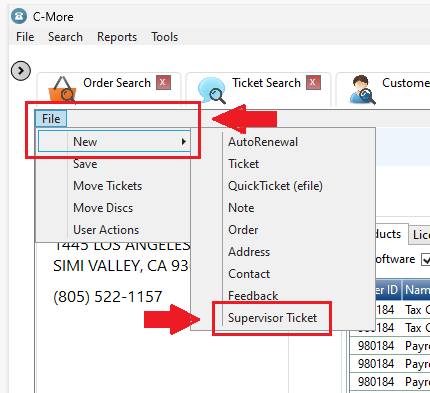Switch to the Lic tab beside Products
430x393 pixels.
[x=420, y=235]
